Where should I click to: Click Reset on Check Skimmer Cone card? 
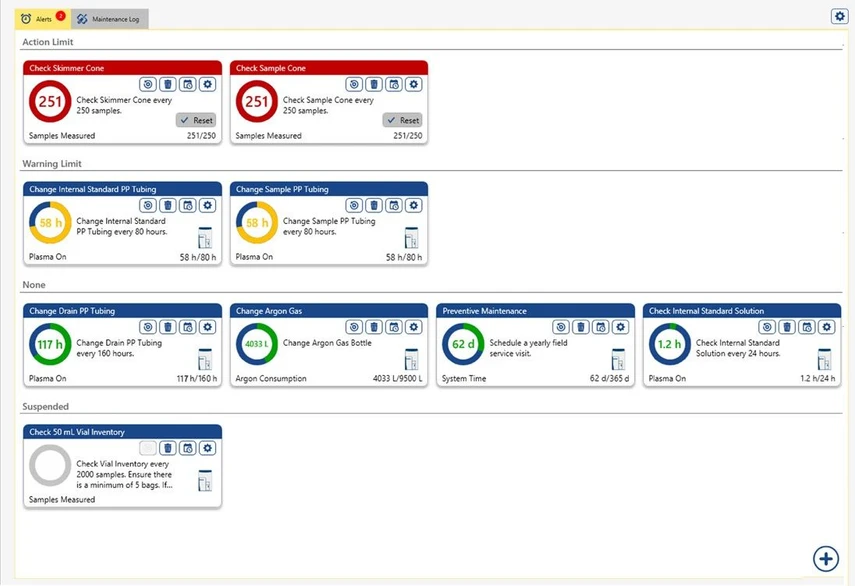tap(195, 120)
